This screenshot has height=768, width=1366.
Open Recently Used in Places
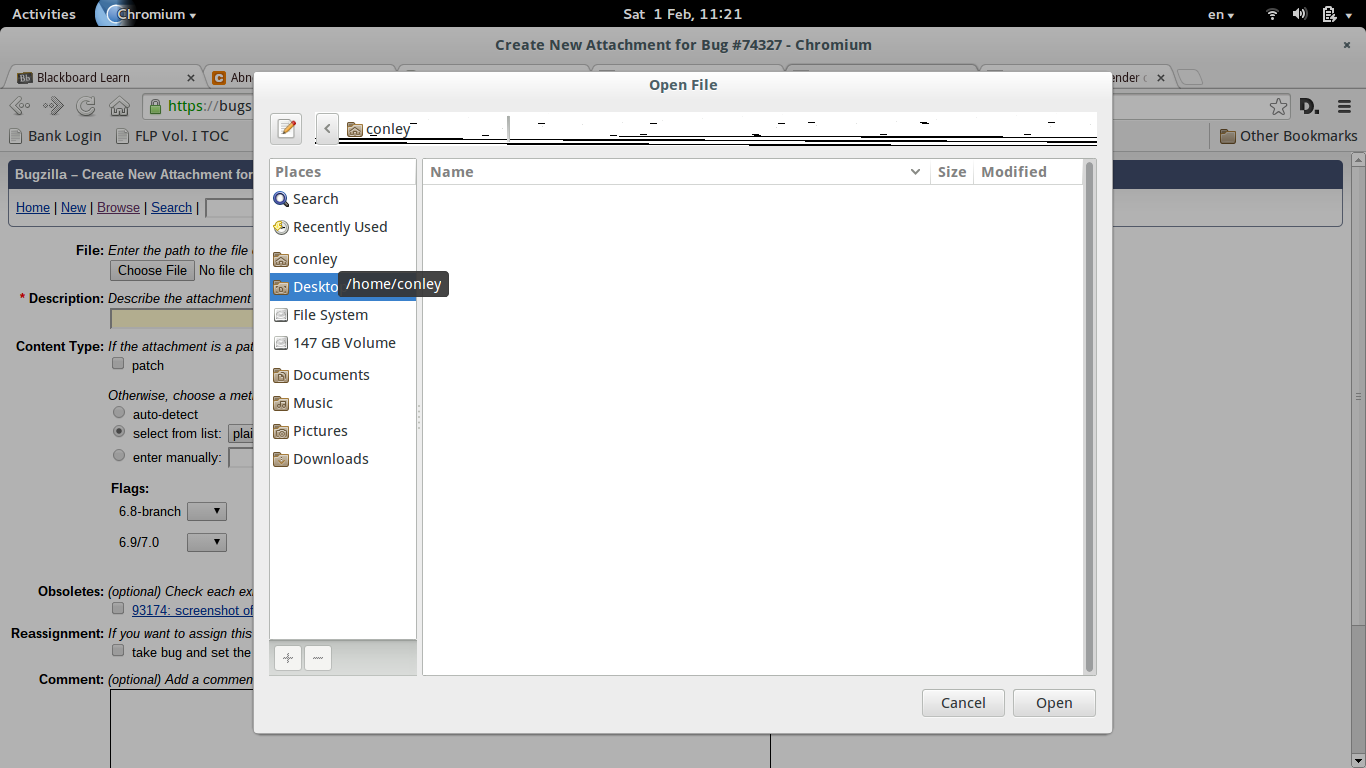pyautogui.click(x=339, y=227)
